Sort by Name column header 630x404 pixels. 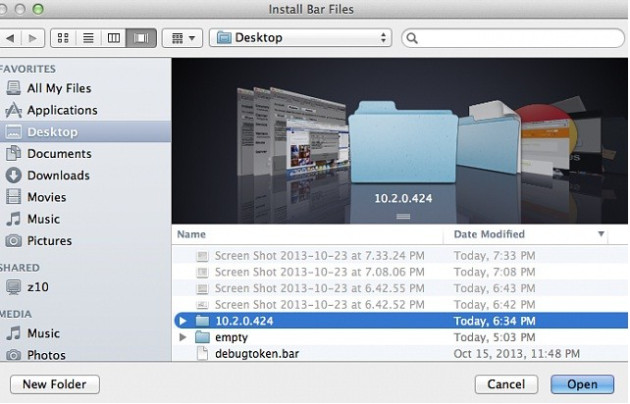[308, 234]
